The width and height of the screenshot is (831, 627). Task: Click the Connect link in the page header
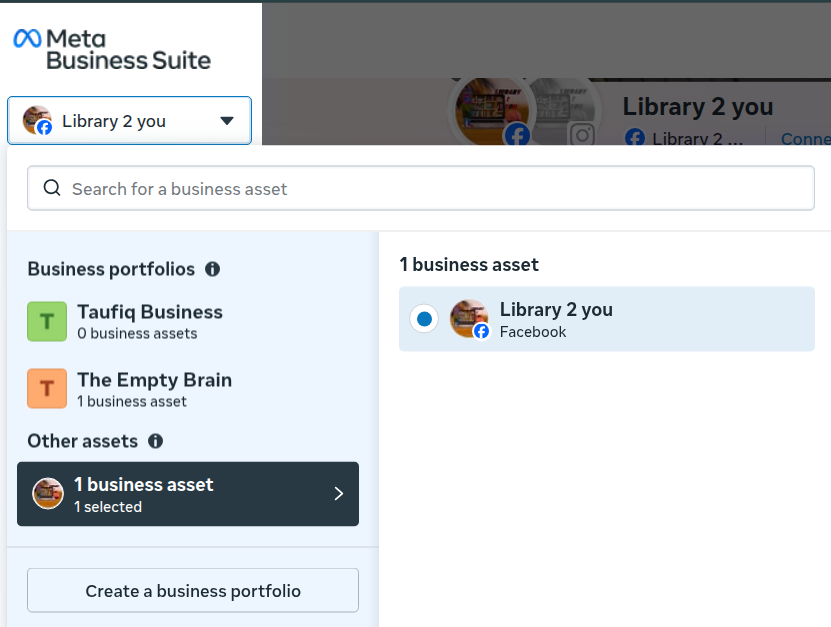point(806,139)
